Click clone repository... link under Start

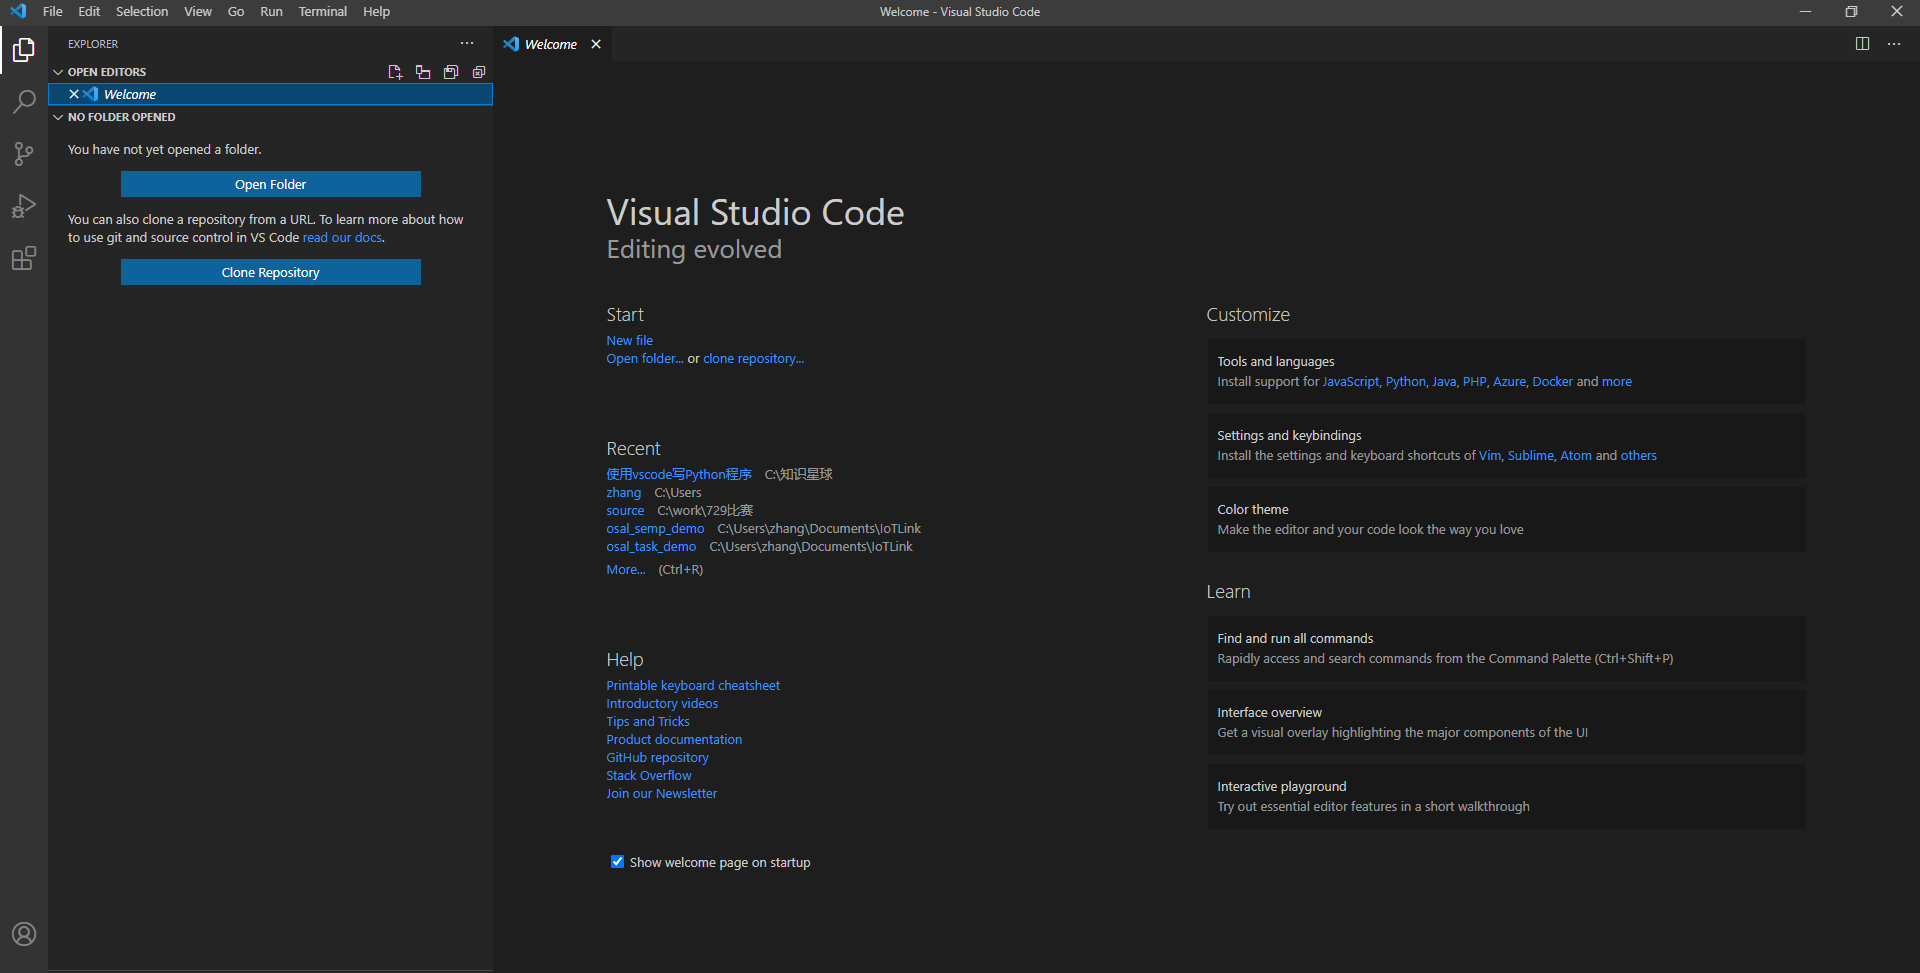coord(753,358)
